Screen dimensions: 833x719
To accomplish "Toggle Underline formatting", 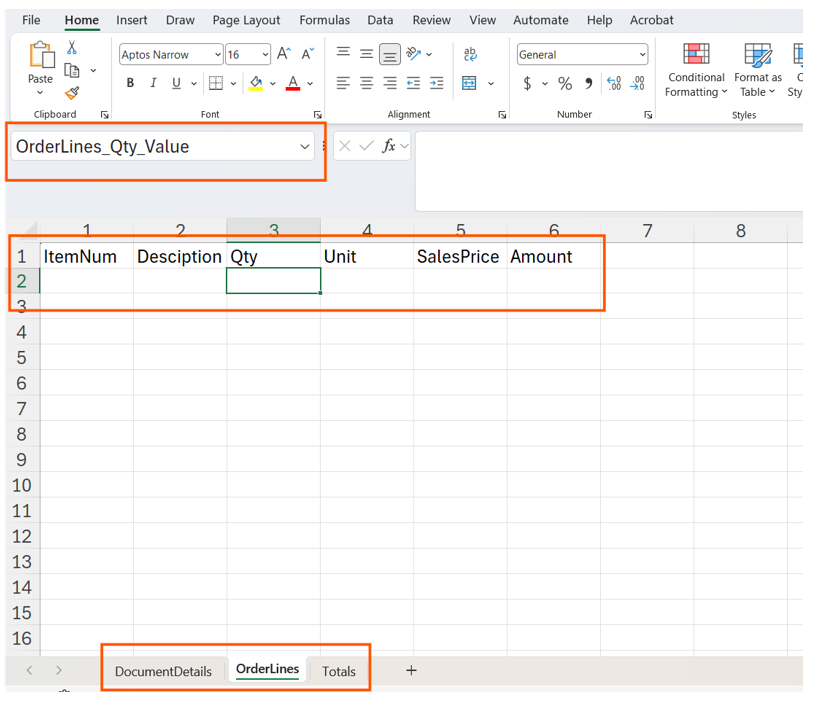I will (x=176, y=83).
